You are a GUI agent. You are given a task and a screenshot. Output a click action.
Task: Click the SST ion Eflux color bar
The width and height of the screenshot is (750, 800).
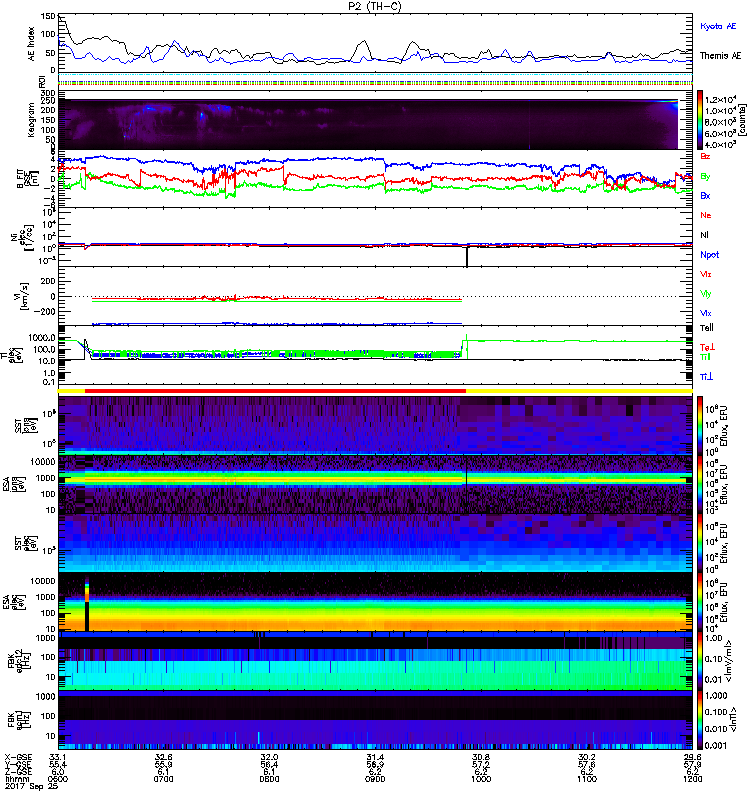click(x=700, y=425)
